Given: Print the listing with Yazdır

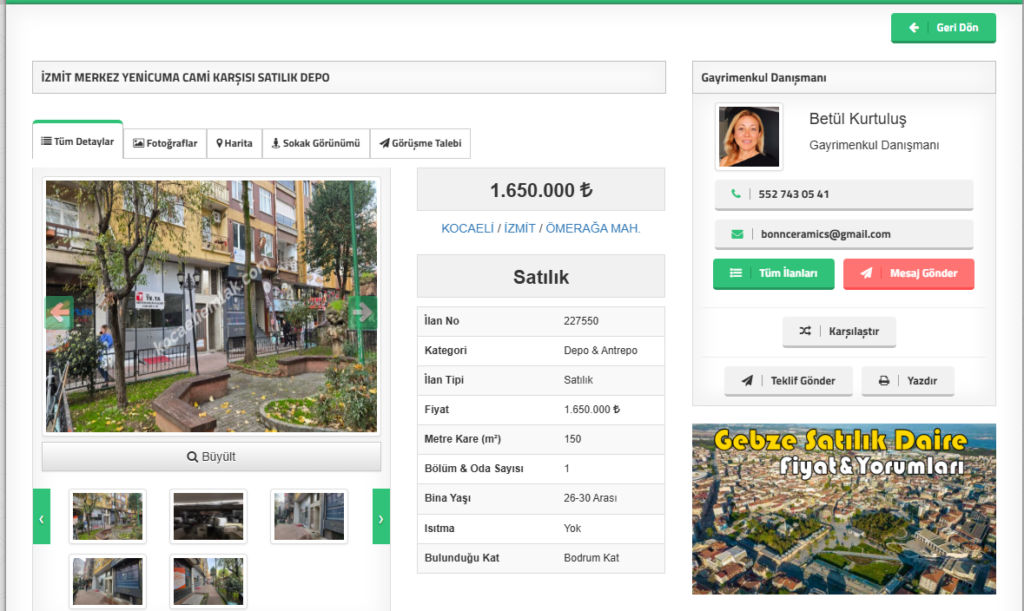Looking at the screenshot, I should click(907, 381).
